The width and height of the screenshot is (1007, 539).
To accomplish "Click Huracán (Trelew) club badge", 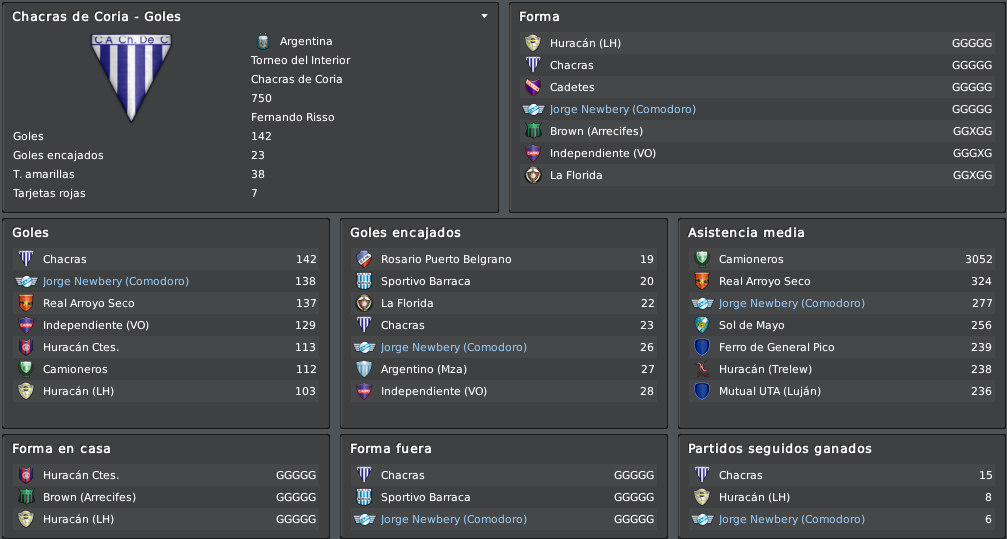I will (x=701, y=369).
